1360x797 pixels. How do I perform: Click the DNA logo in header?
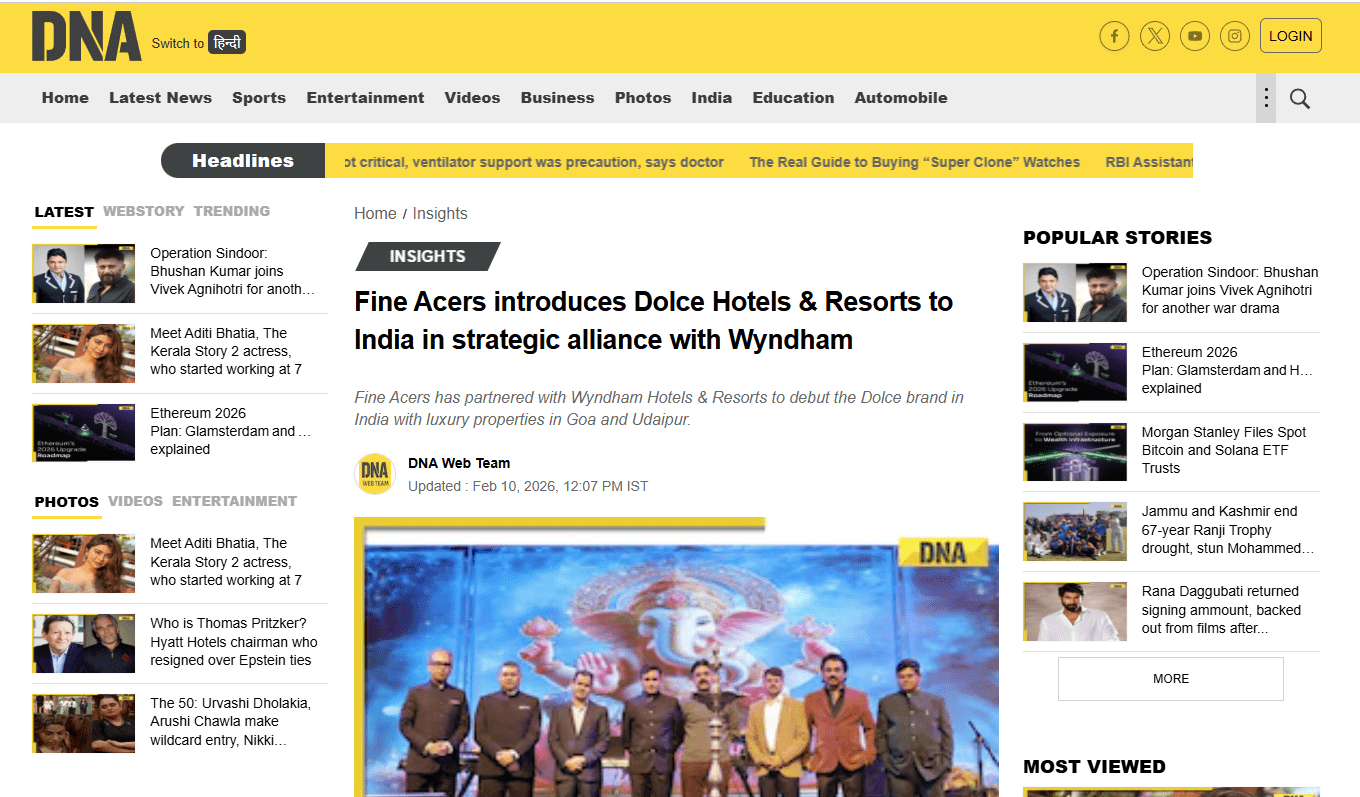click(86, 37)
